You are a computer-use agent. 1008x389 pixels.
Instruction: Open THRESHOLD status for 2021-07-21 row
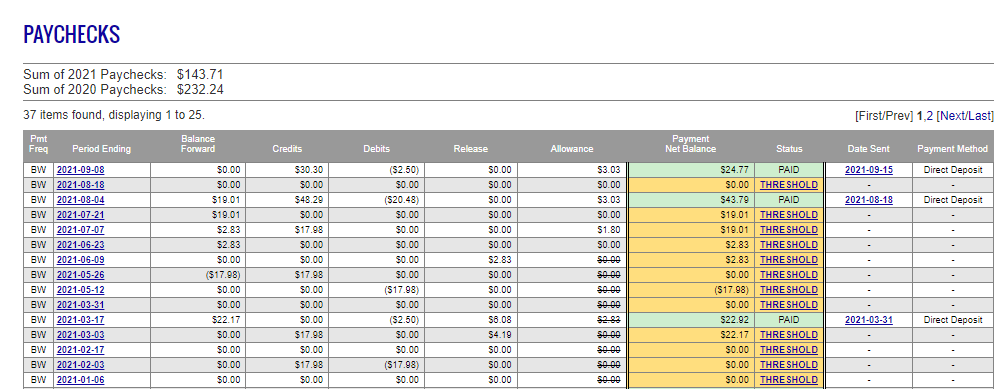pyautogui.click(x=789, y=215)
